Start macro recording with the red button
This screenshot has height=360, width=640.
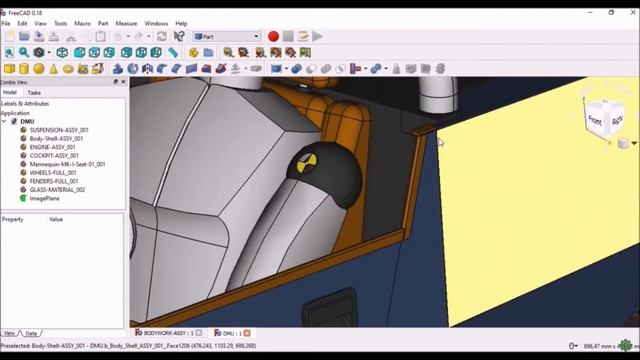[x=273, y=36]
